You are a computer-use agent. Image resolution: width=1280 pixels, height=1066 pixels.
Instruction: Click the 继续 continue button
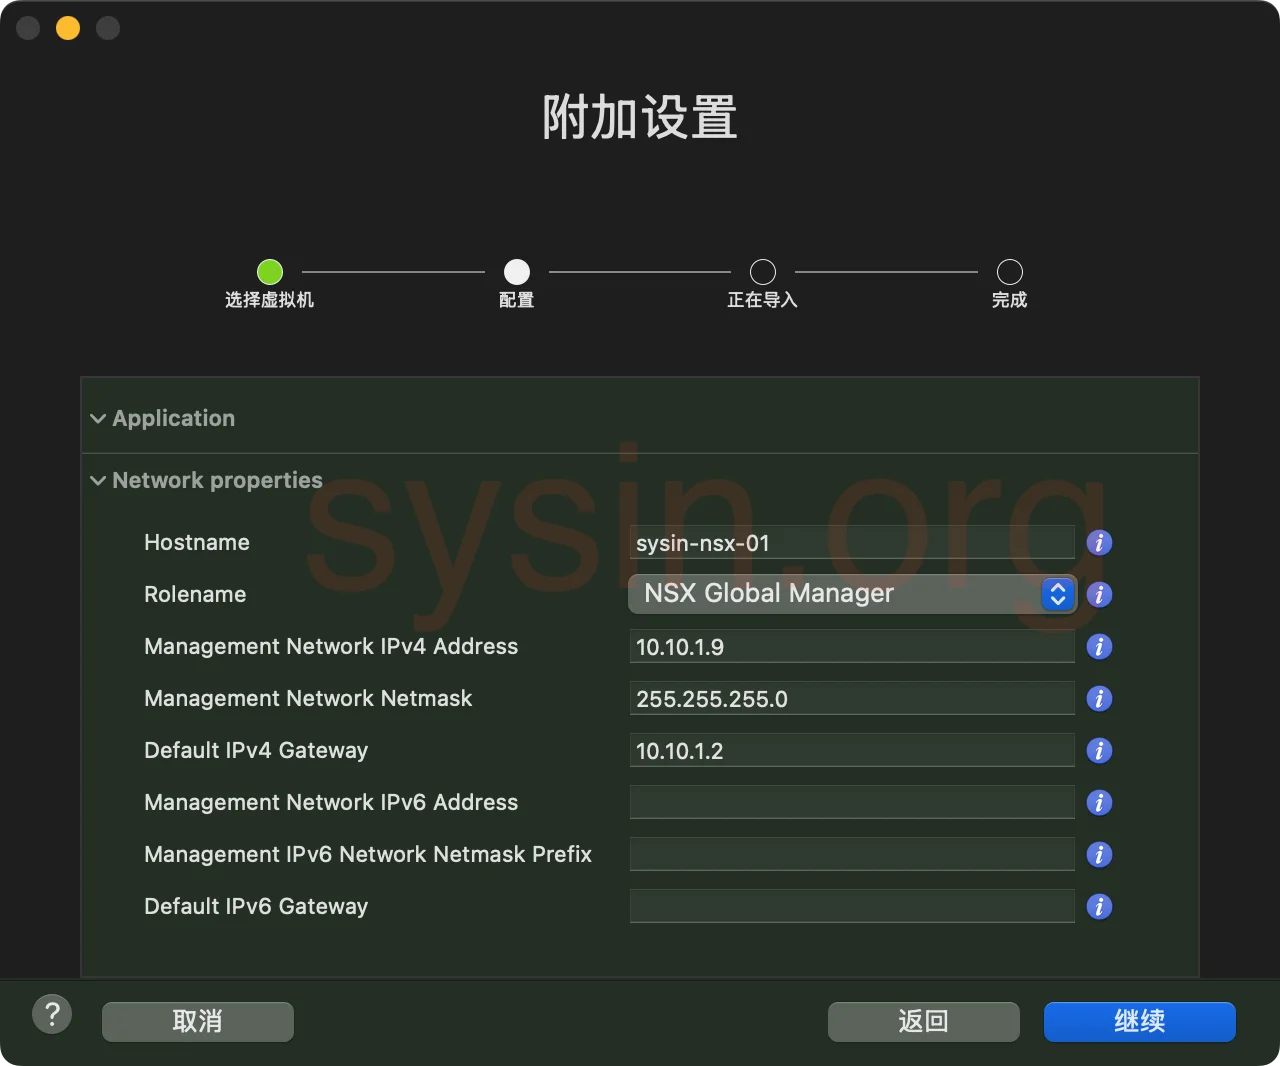1140,1022
